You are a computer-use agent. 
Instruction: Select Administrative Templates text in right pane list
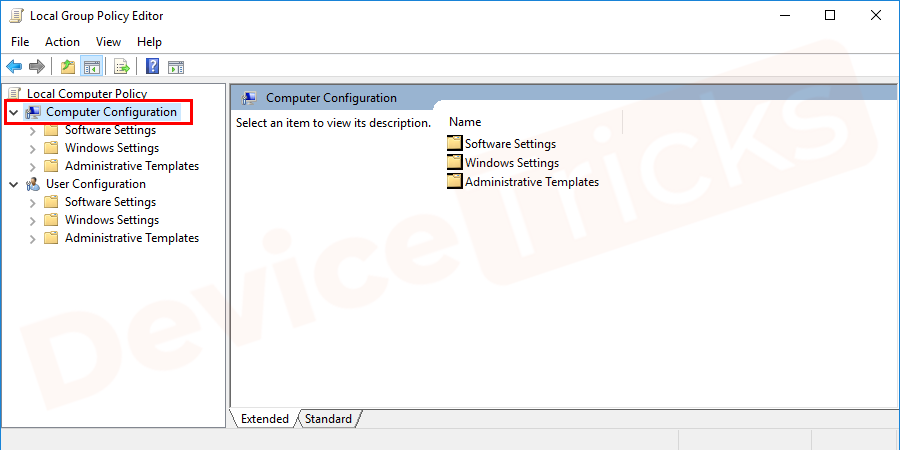coord(532,181)
